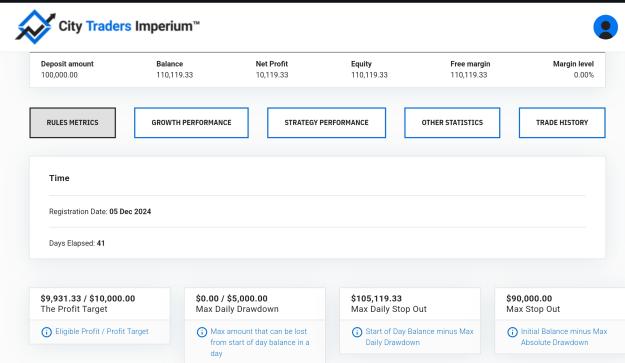This screenshot has height=363, width=625.
Task: Click 'Max Daily Stop Out' card title
Action: coord(389,309)
